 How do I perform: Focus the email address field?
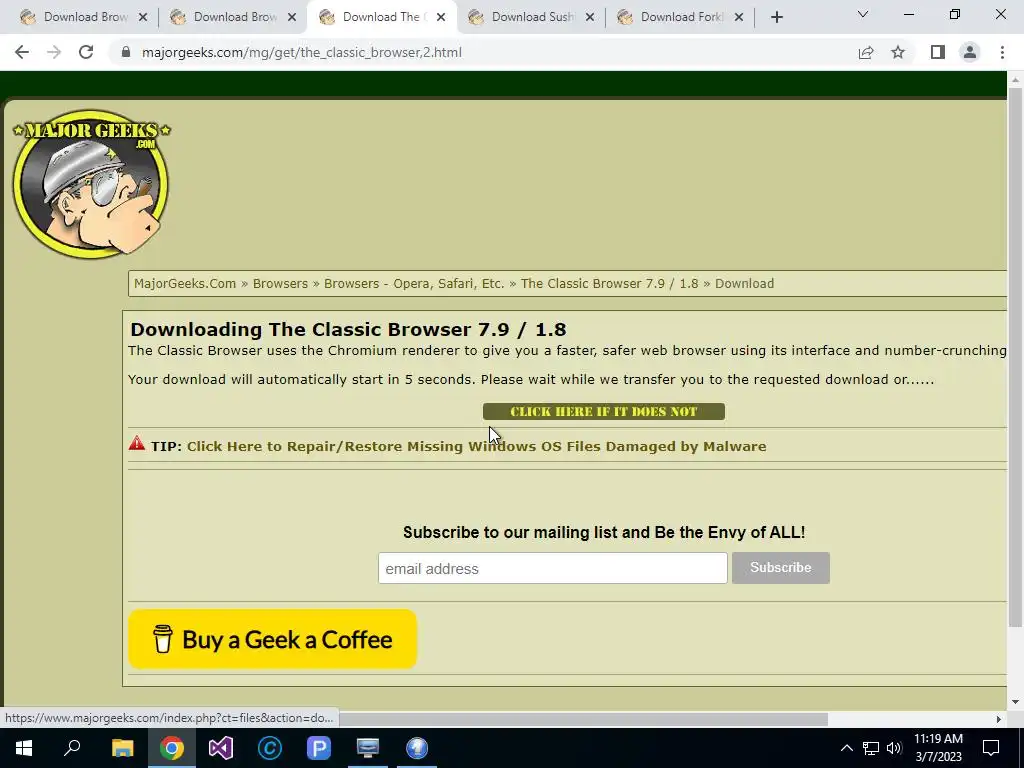552,568
